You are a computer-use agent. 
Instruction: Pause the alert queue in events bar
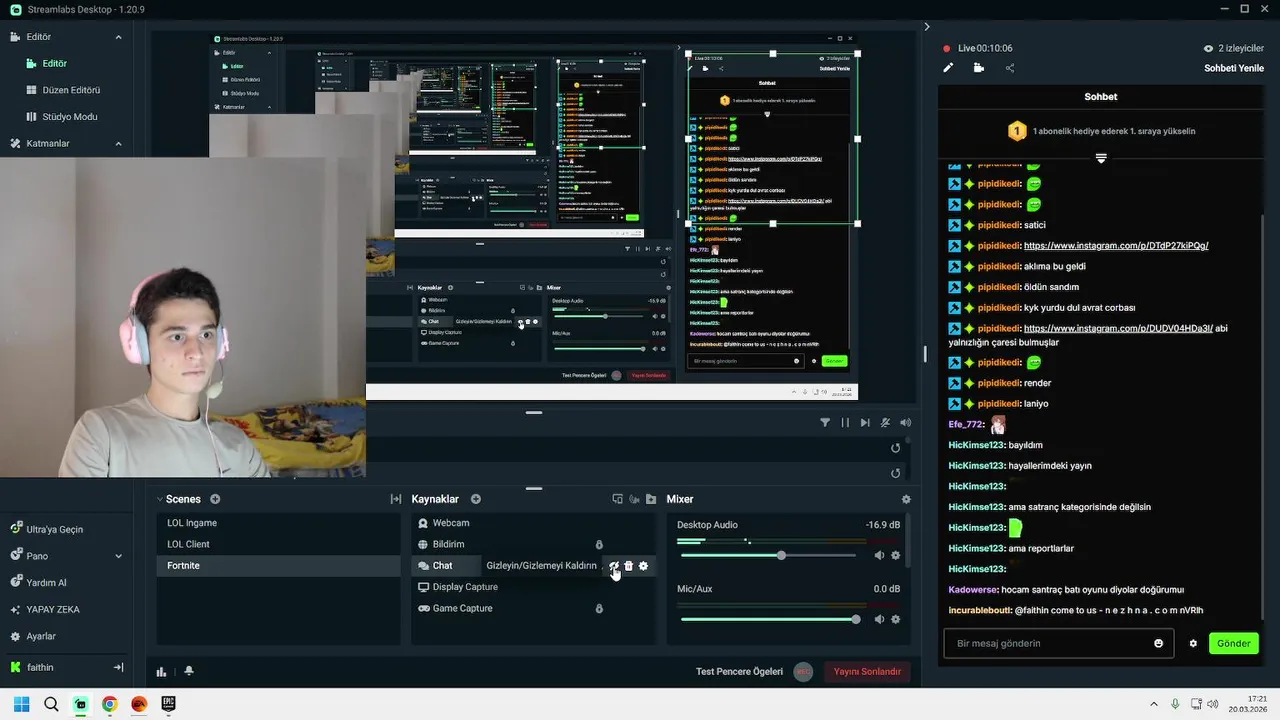(845, 423)
